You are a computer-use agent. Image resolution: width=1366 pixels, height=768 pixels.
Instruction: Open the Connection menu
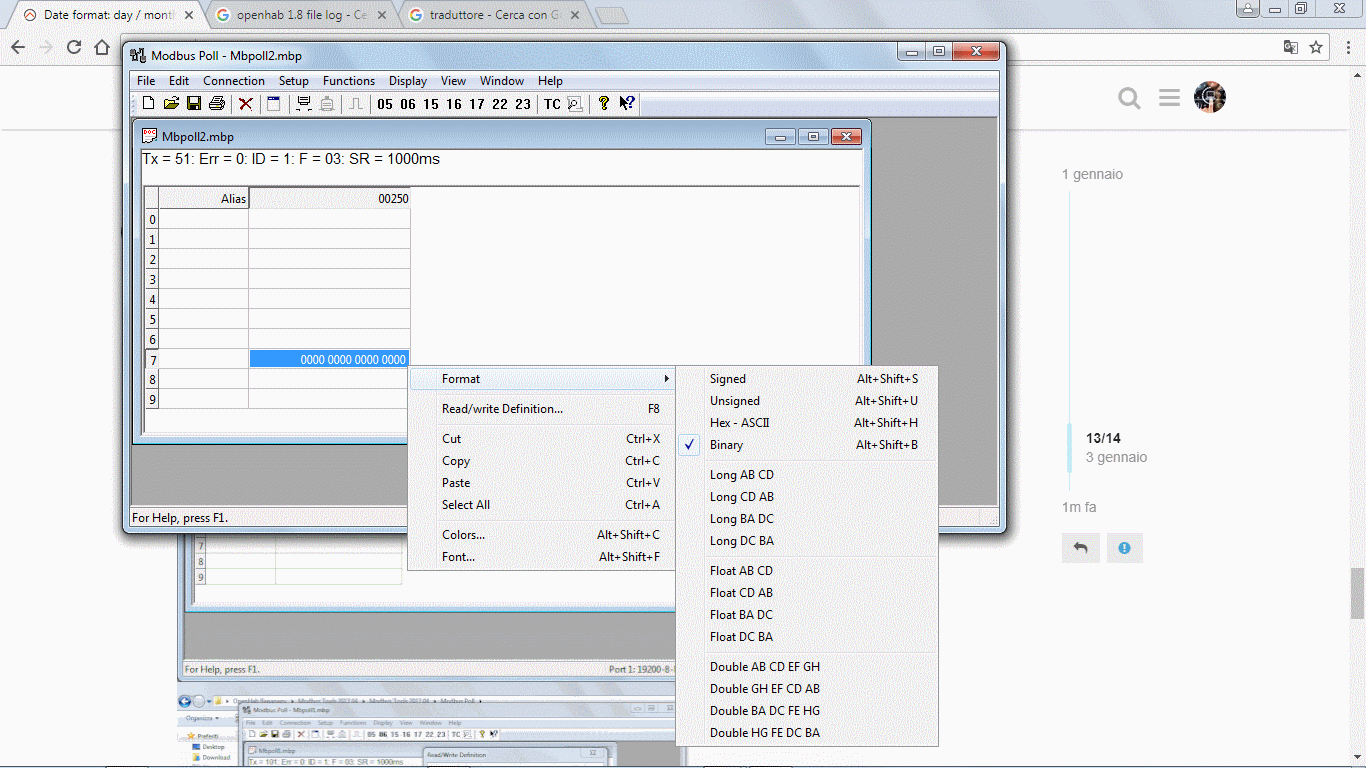[x=234, y=81]
